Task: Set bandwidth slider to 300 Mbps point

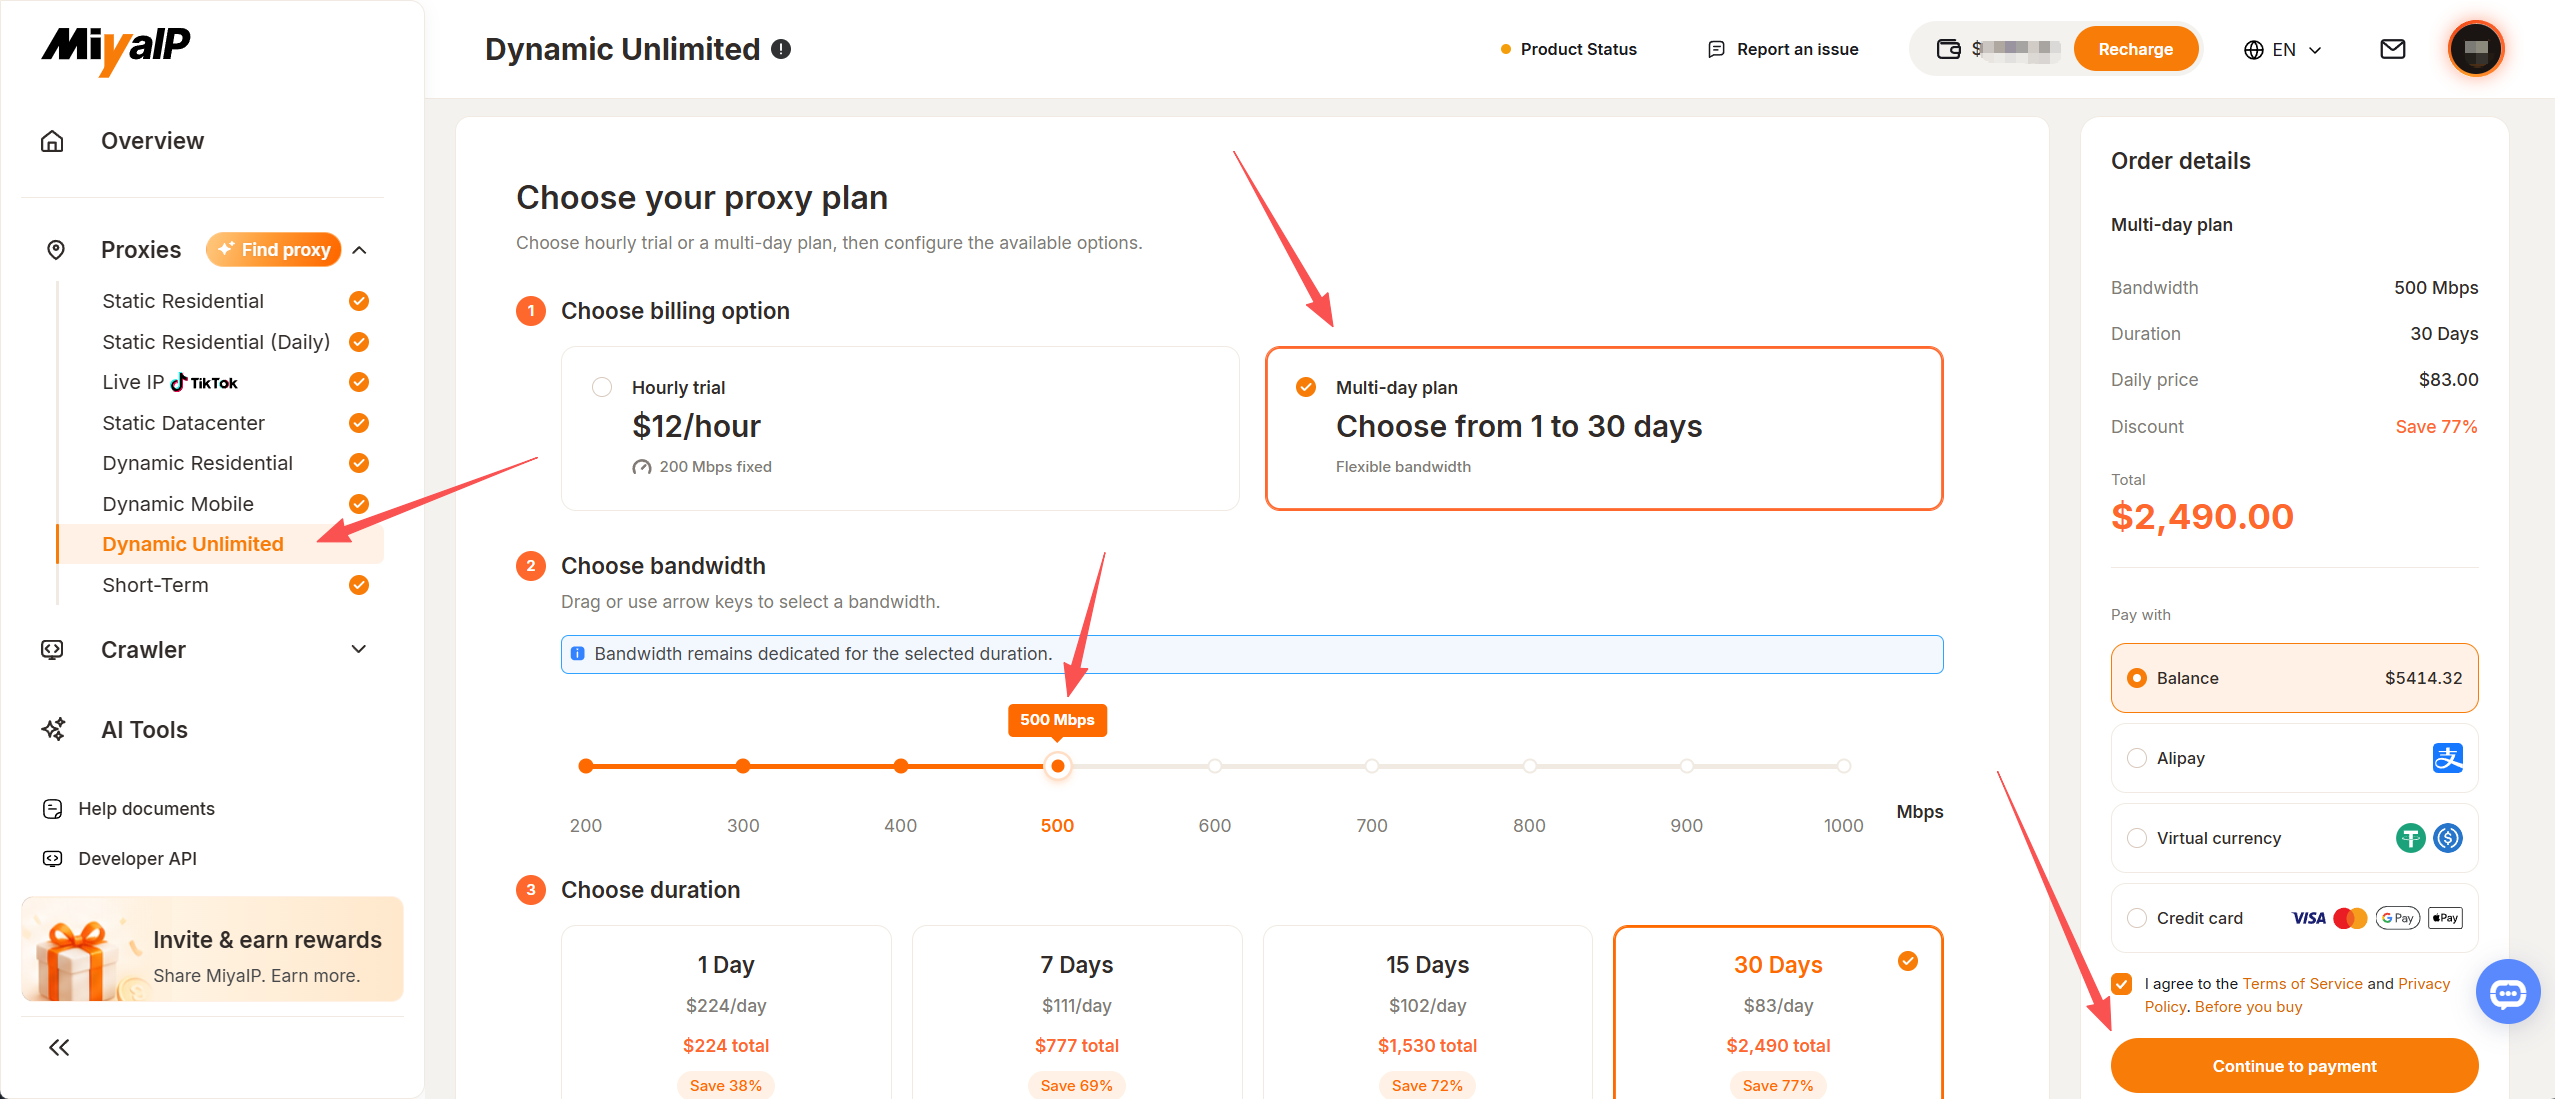Action: tap(743, 766)
